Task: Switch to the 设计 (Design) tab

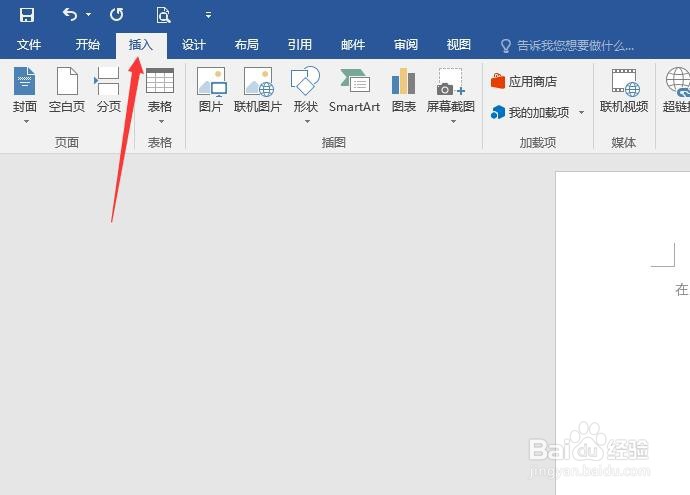Action: tap(194, 45)
